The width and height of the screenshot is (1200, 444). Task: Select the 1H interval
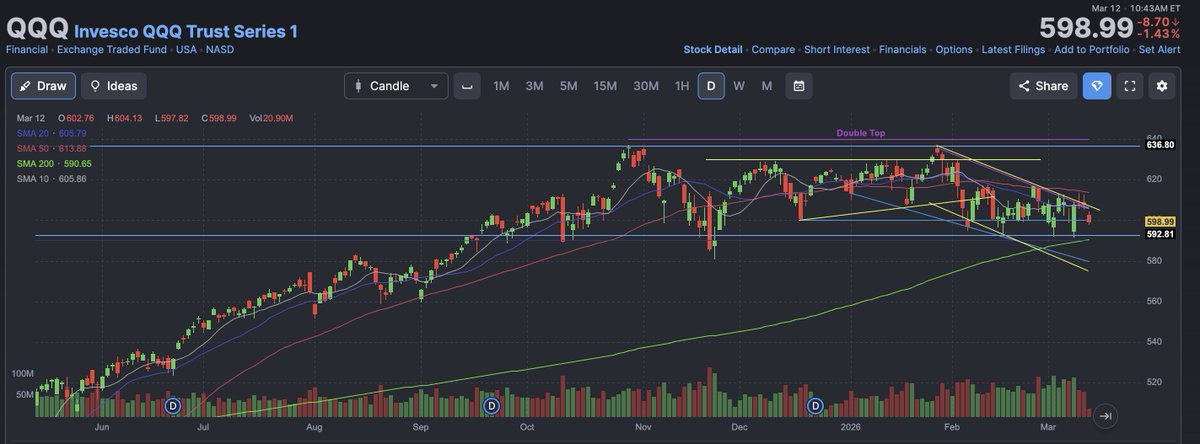682,86
